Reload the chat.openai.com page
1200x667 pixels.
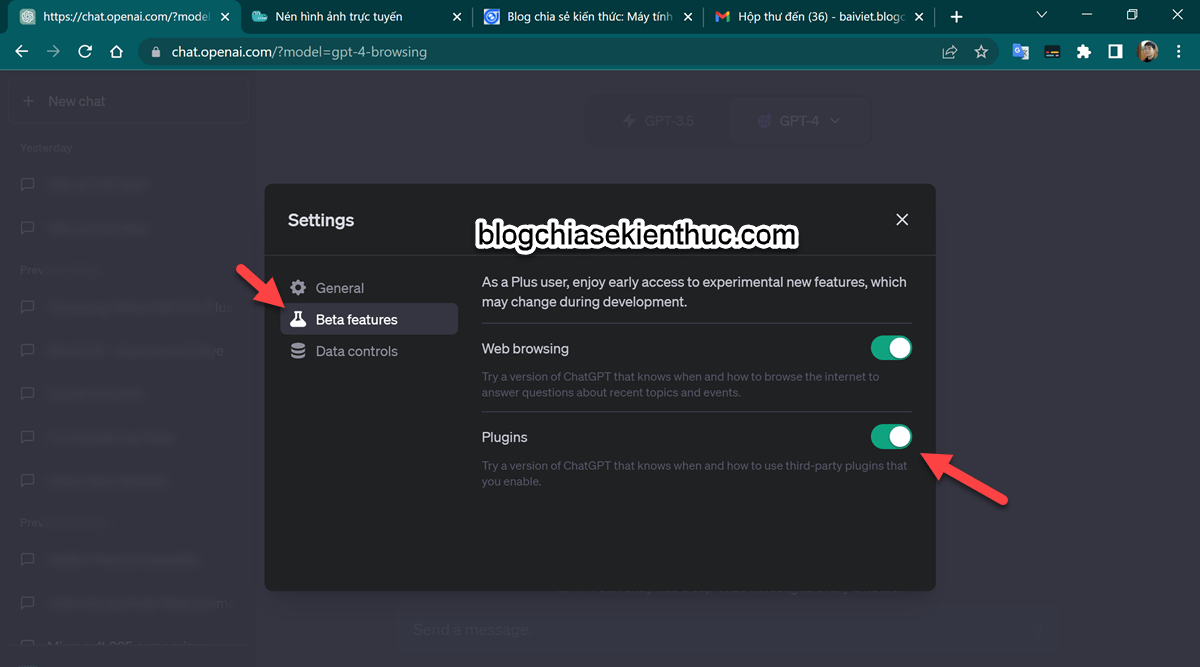tap(85, 52)
